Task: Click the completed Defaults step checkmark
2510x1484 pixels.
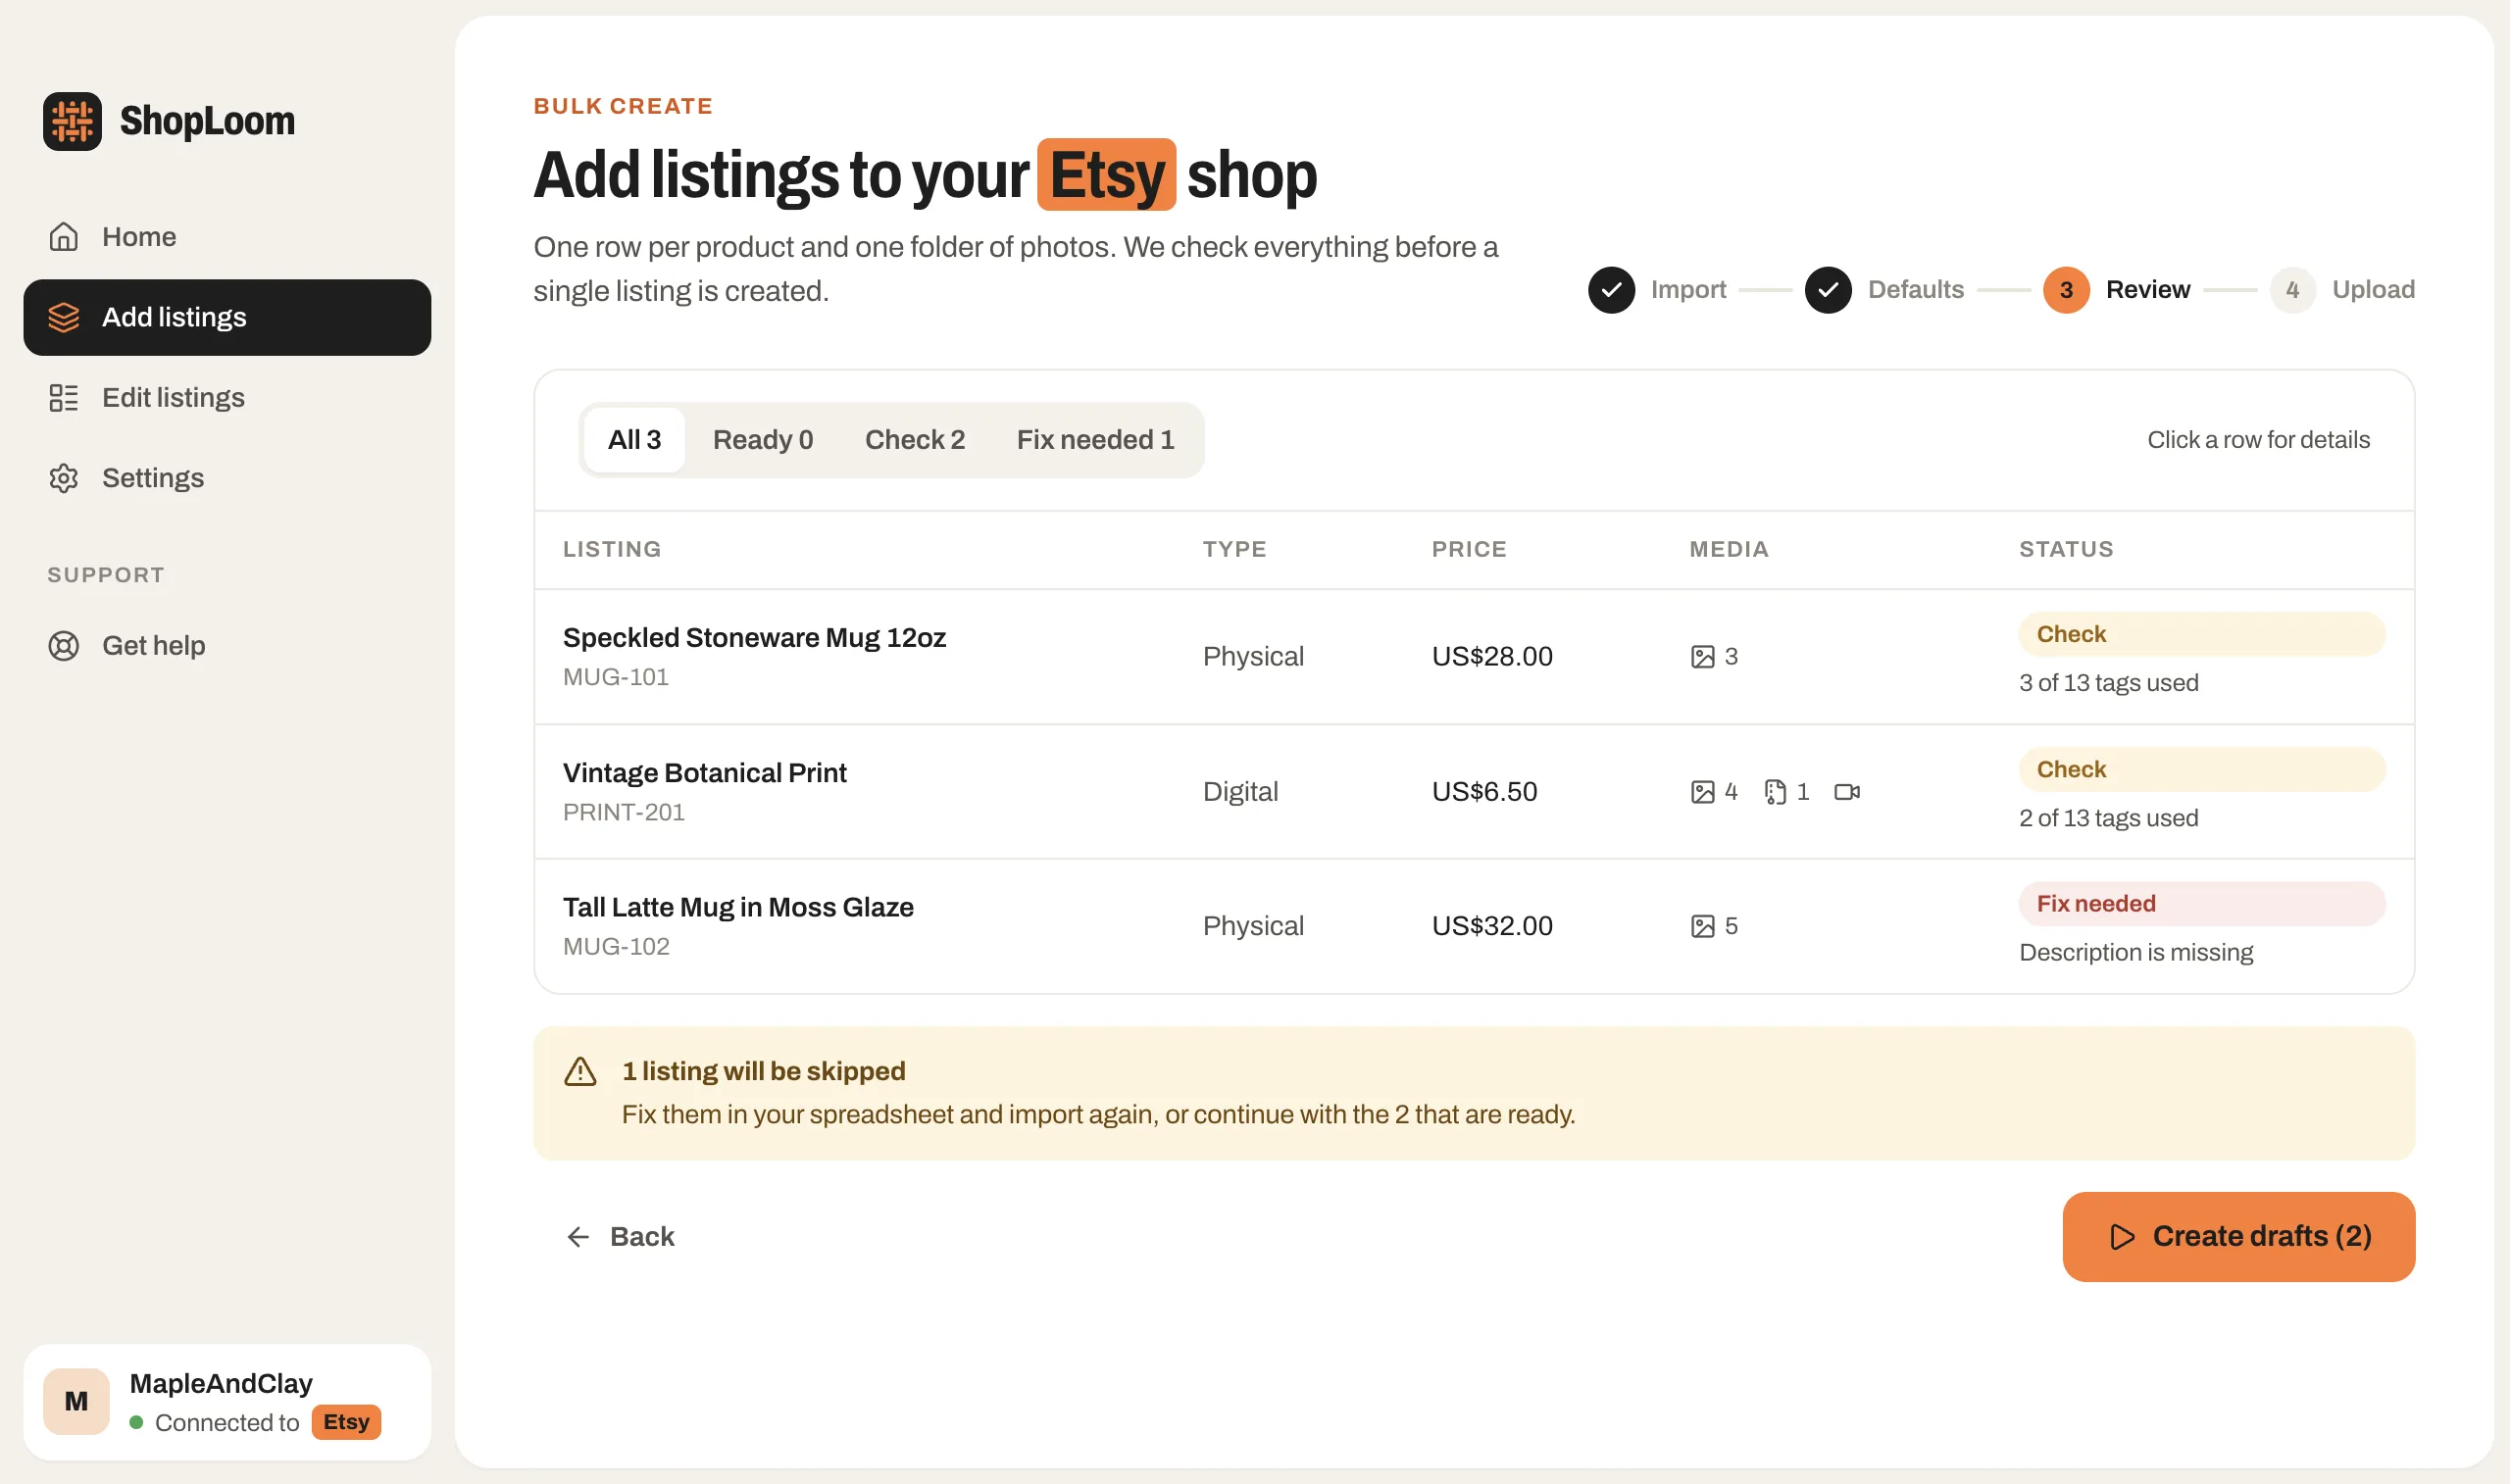Action: [1828, 290]
